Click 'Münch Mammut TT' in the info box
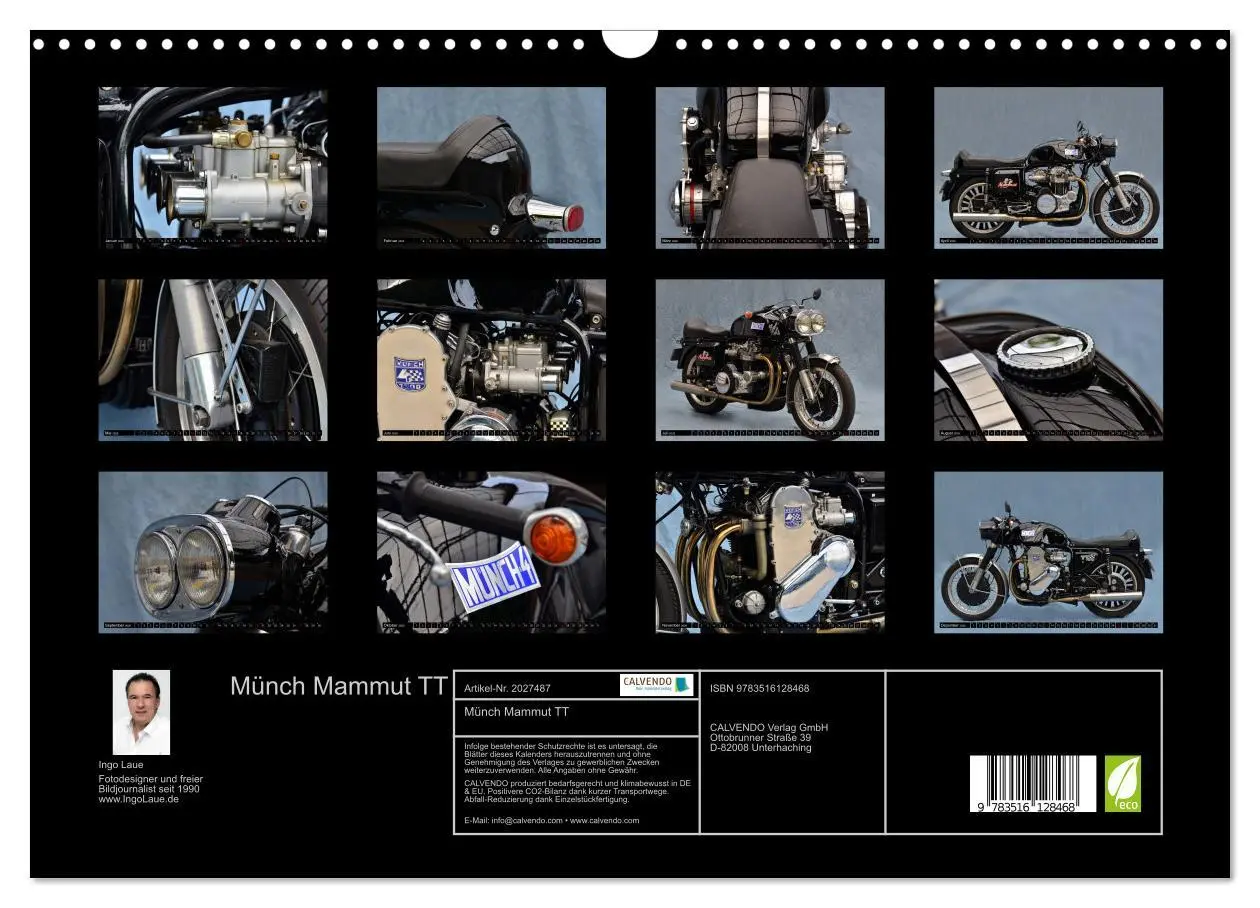This screenshot has height=908, width=1260. coord(517,712)
